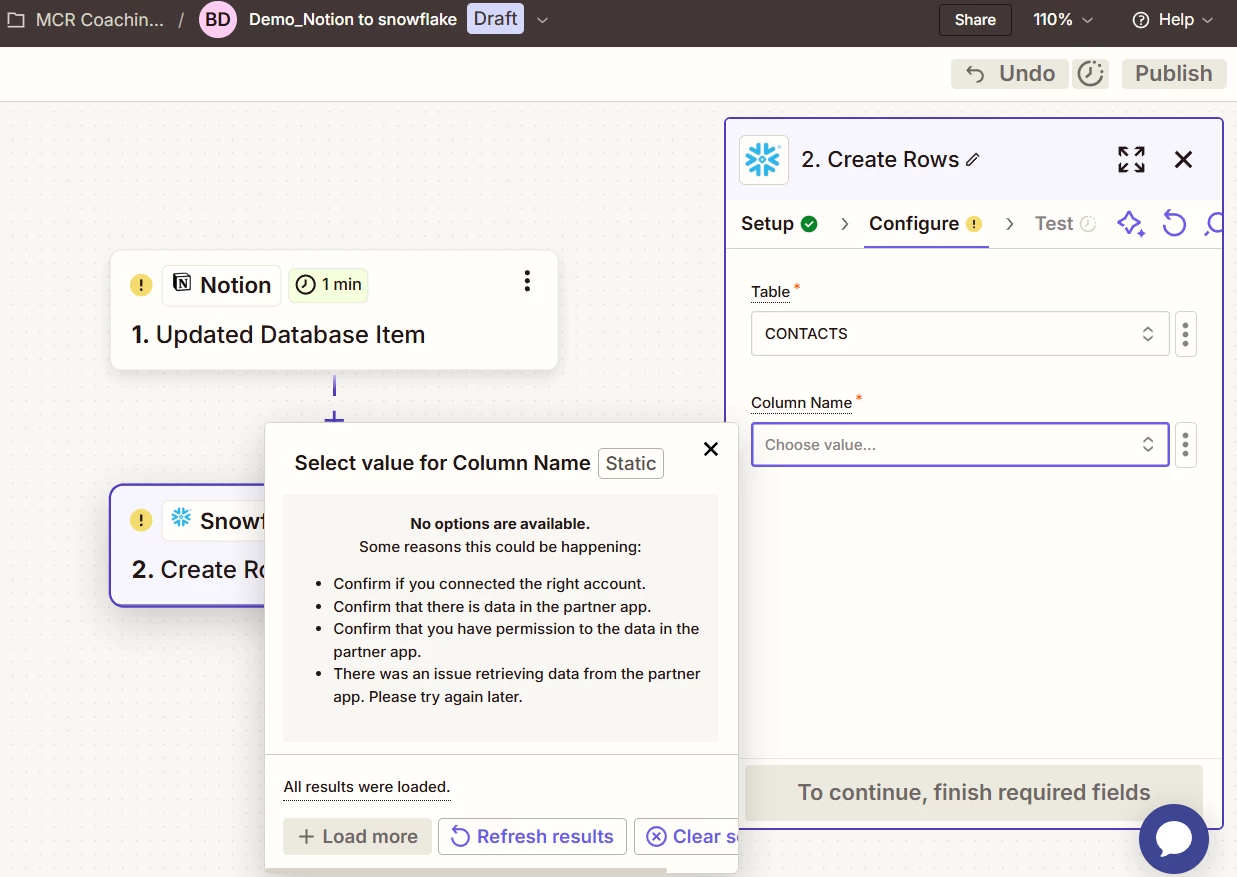This screenshot has height=877, width=1237.
Task: Click the Table field label
Action: 770,292
